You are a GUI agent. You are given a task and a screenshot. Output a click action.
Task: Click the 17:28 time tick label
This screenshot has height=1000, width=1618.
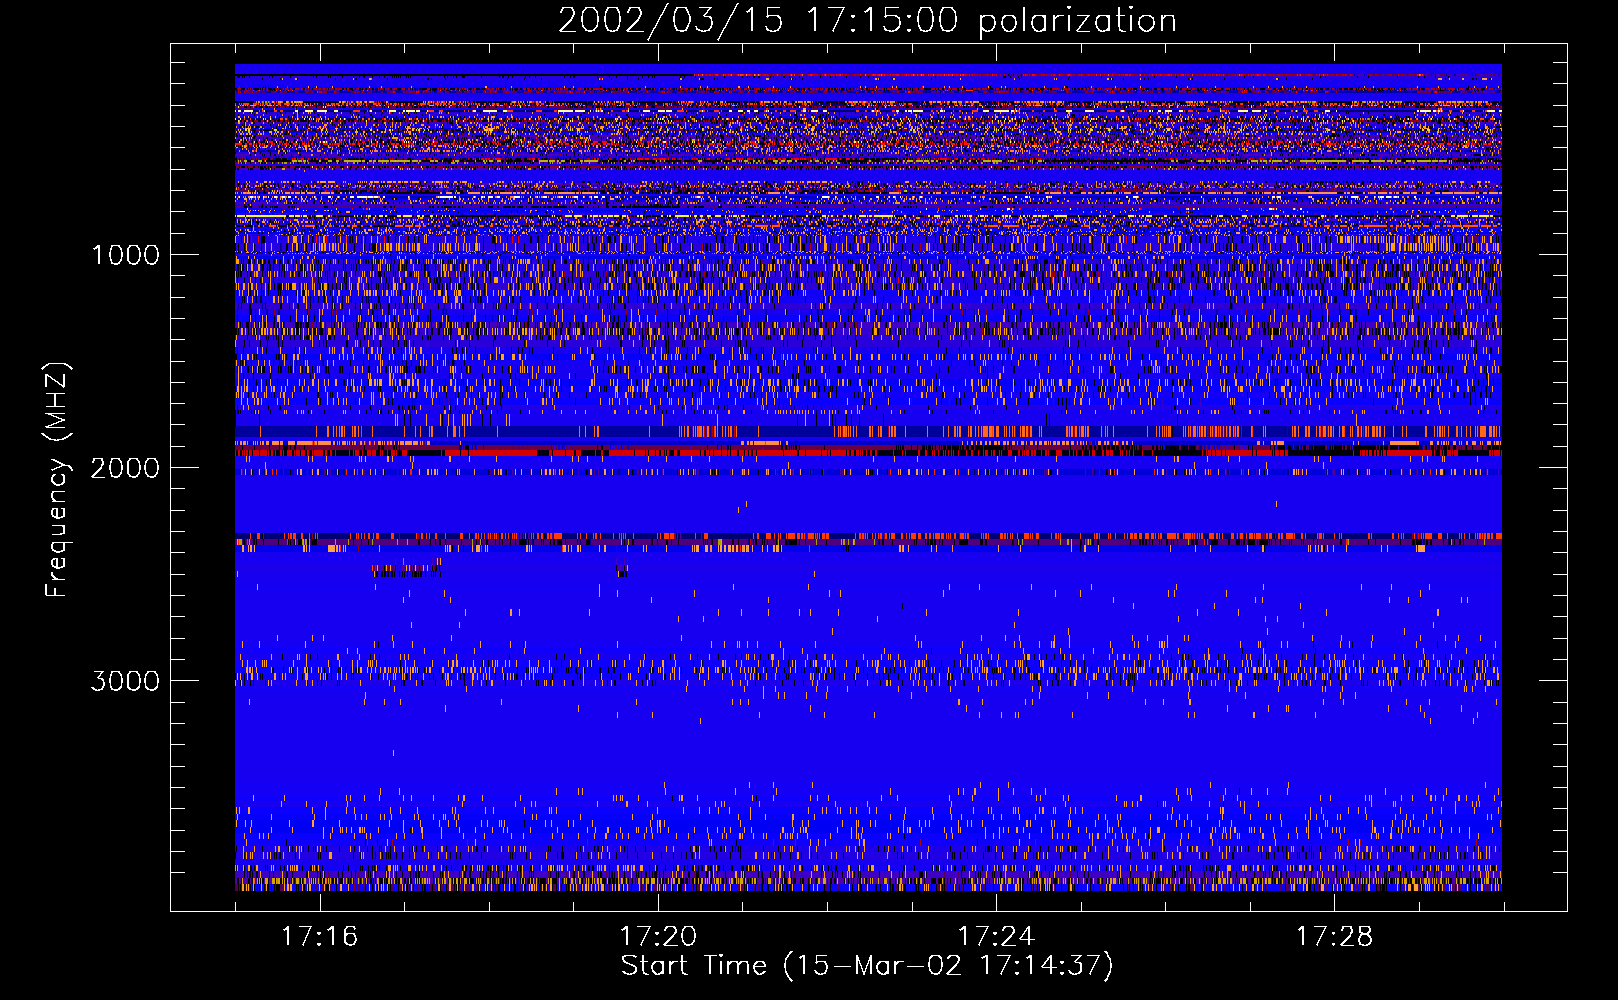(x=1334, y=937)
